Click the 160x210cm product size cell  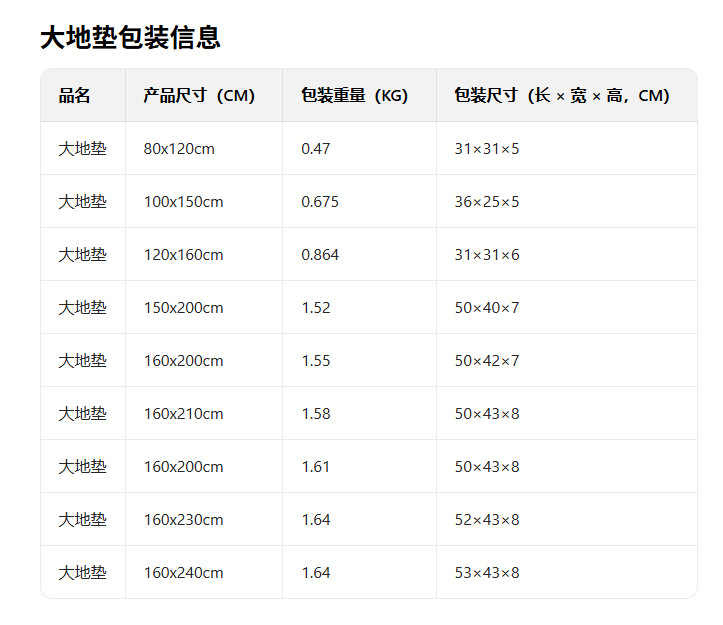coord(183,414)
